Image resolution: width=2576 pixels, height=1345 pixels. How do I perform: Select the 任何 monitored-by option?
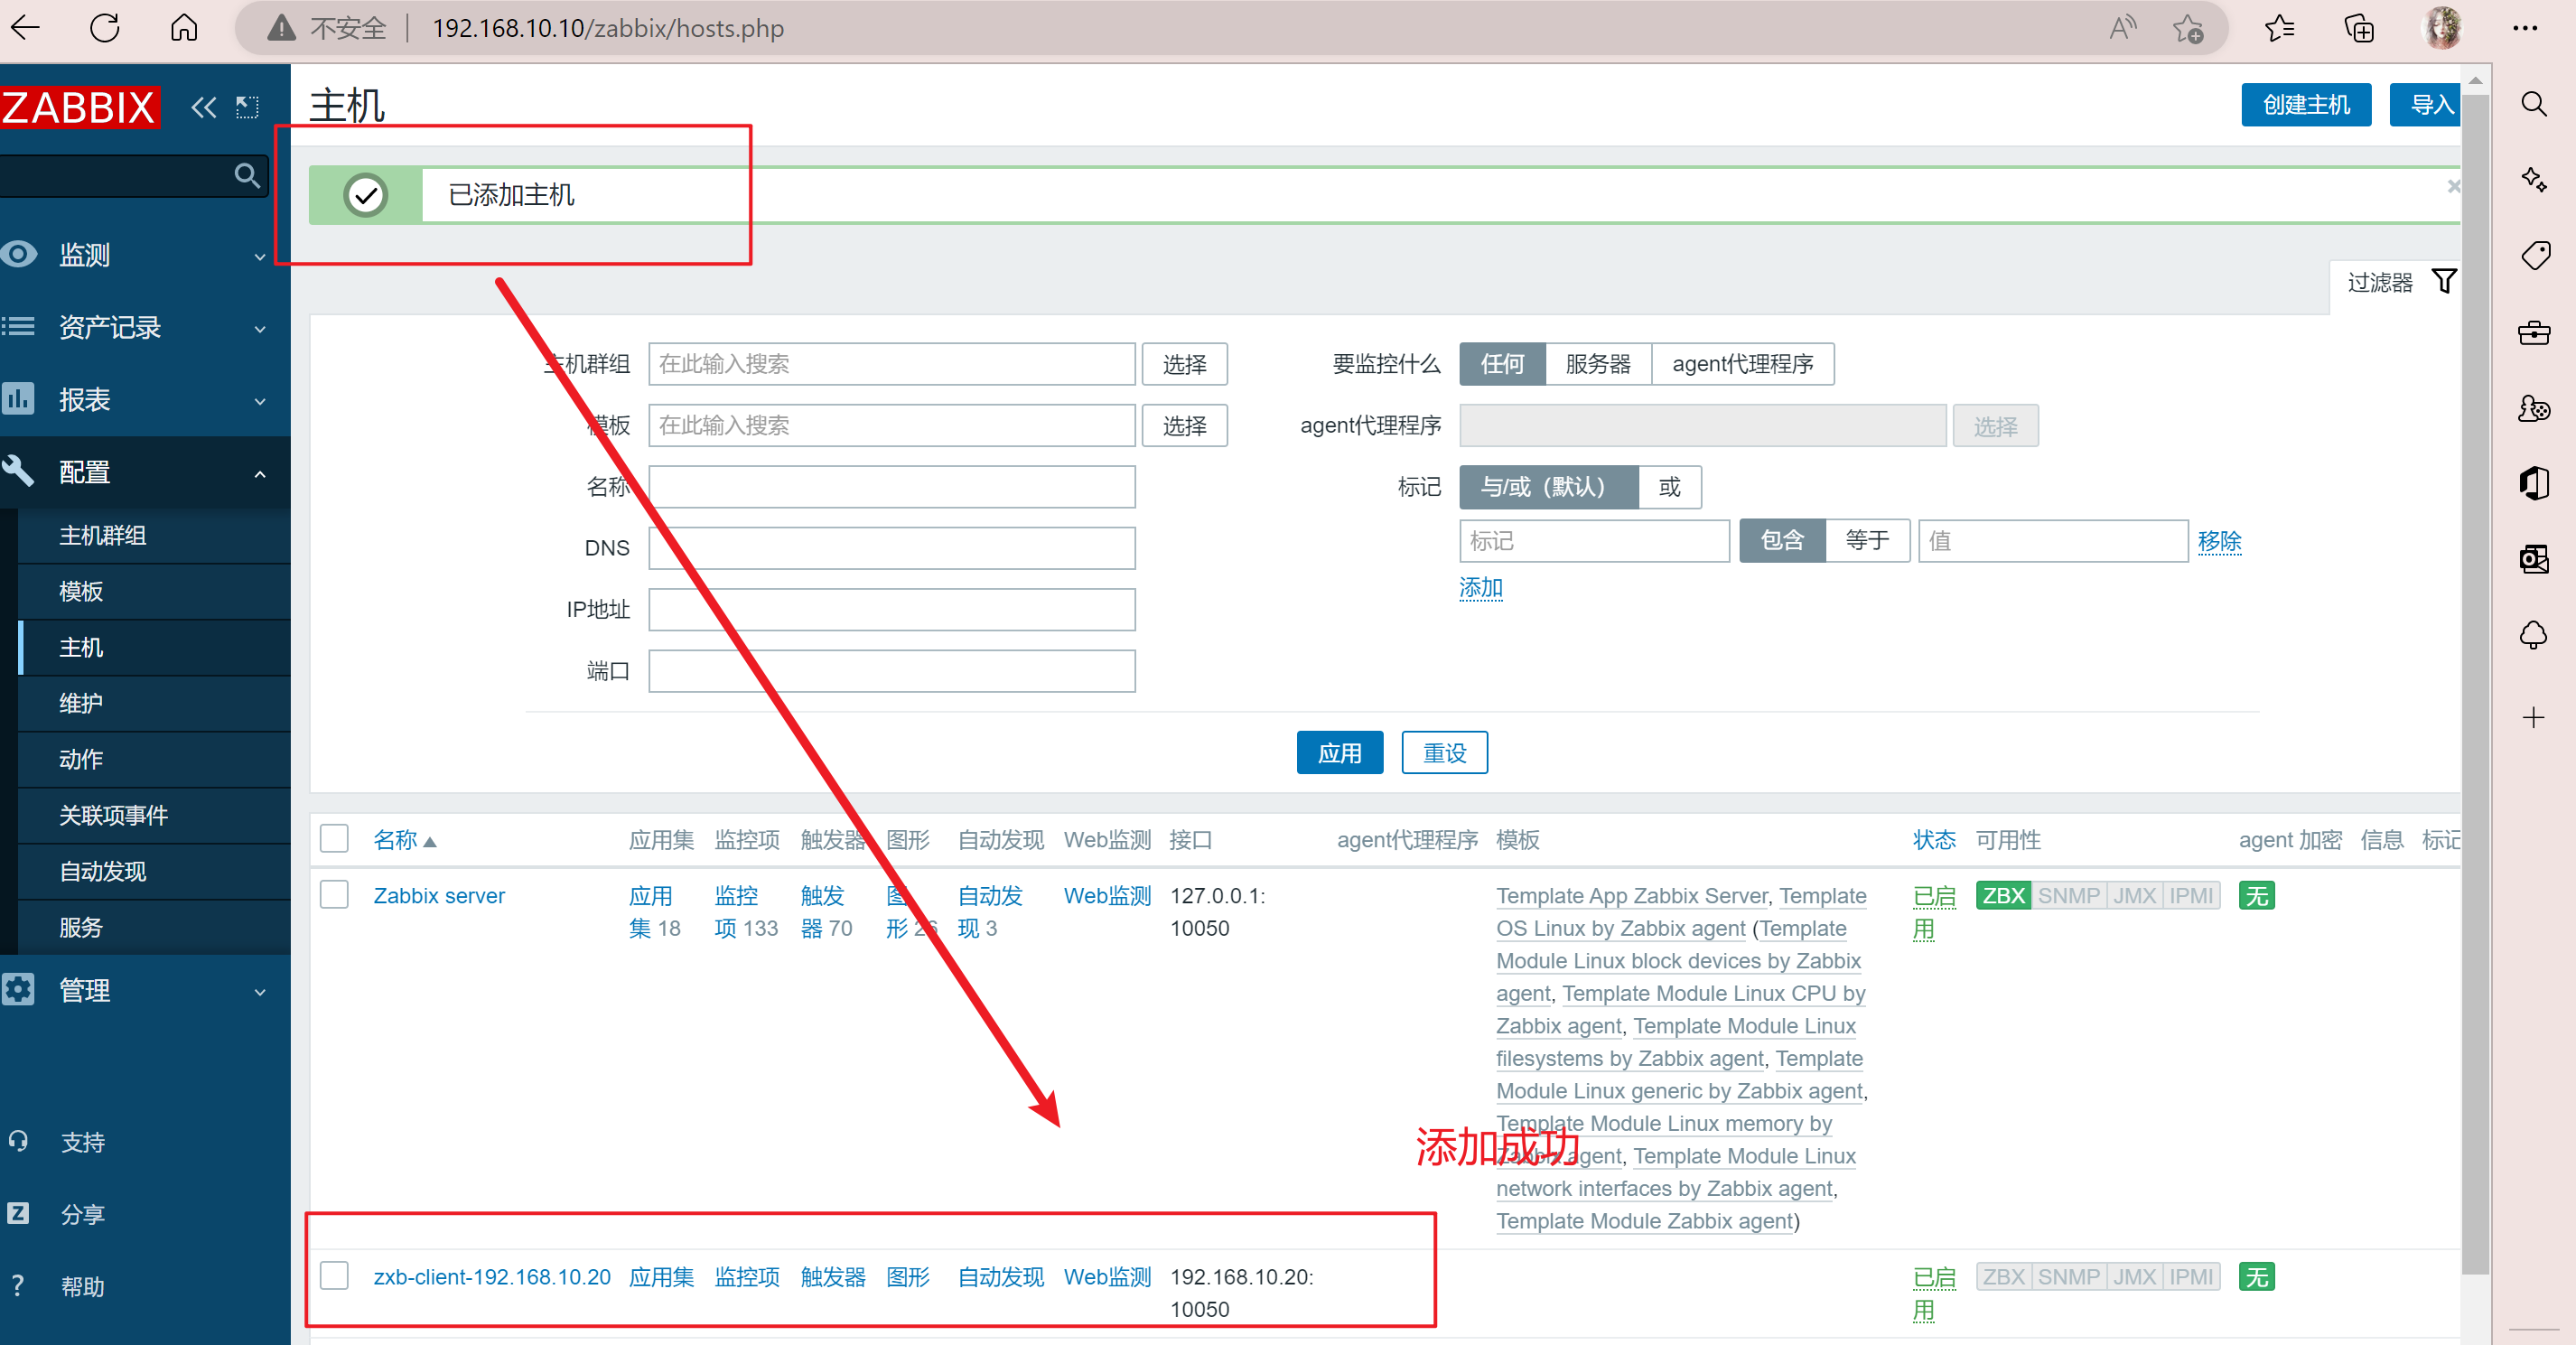click(1502, 364)
